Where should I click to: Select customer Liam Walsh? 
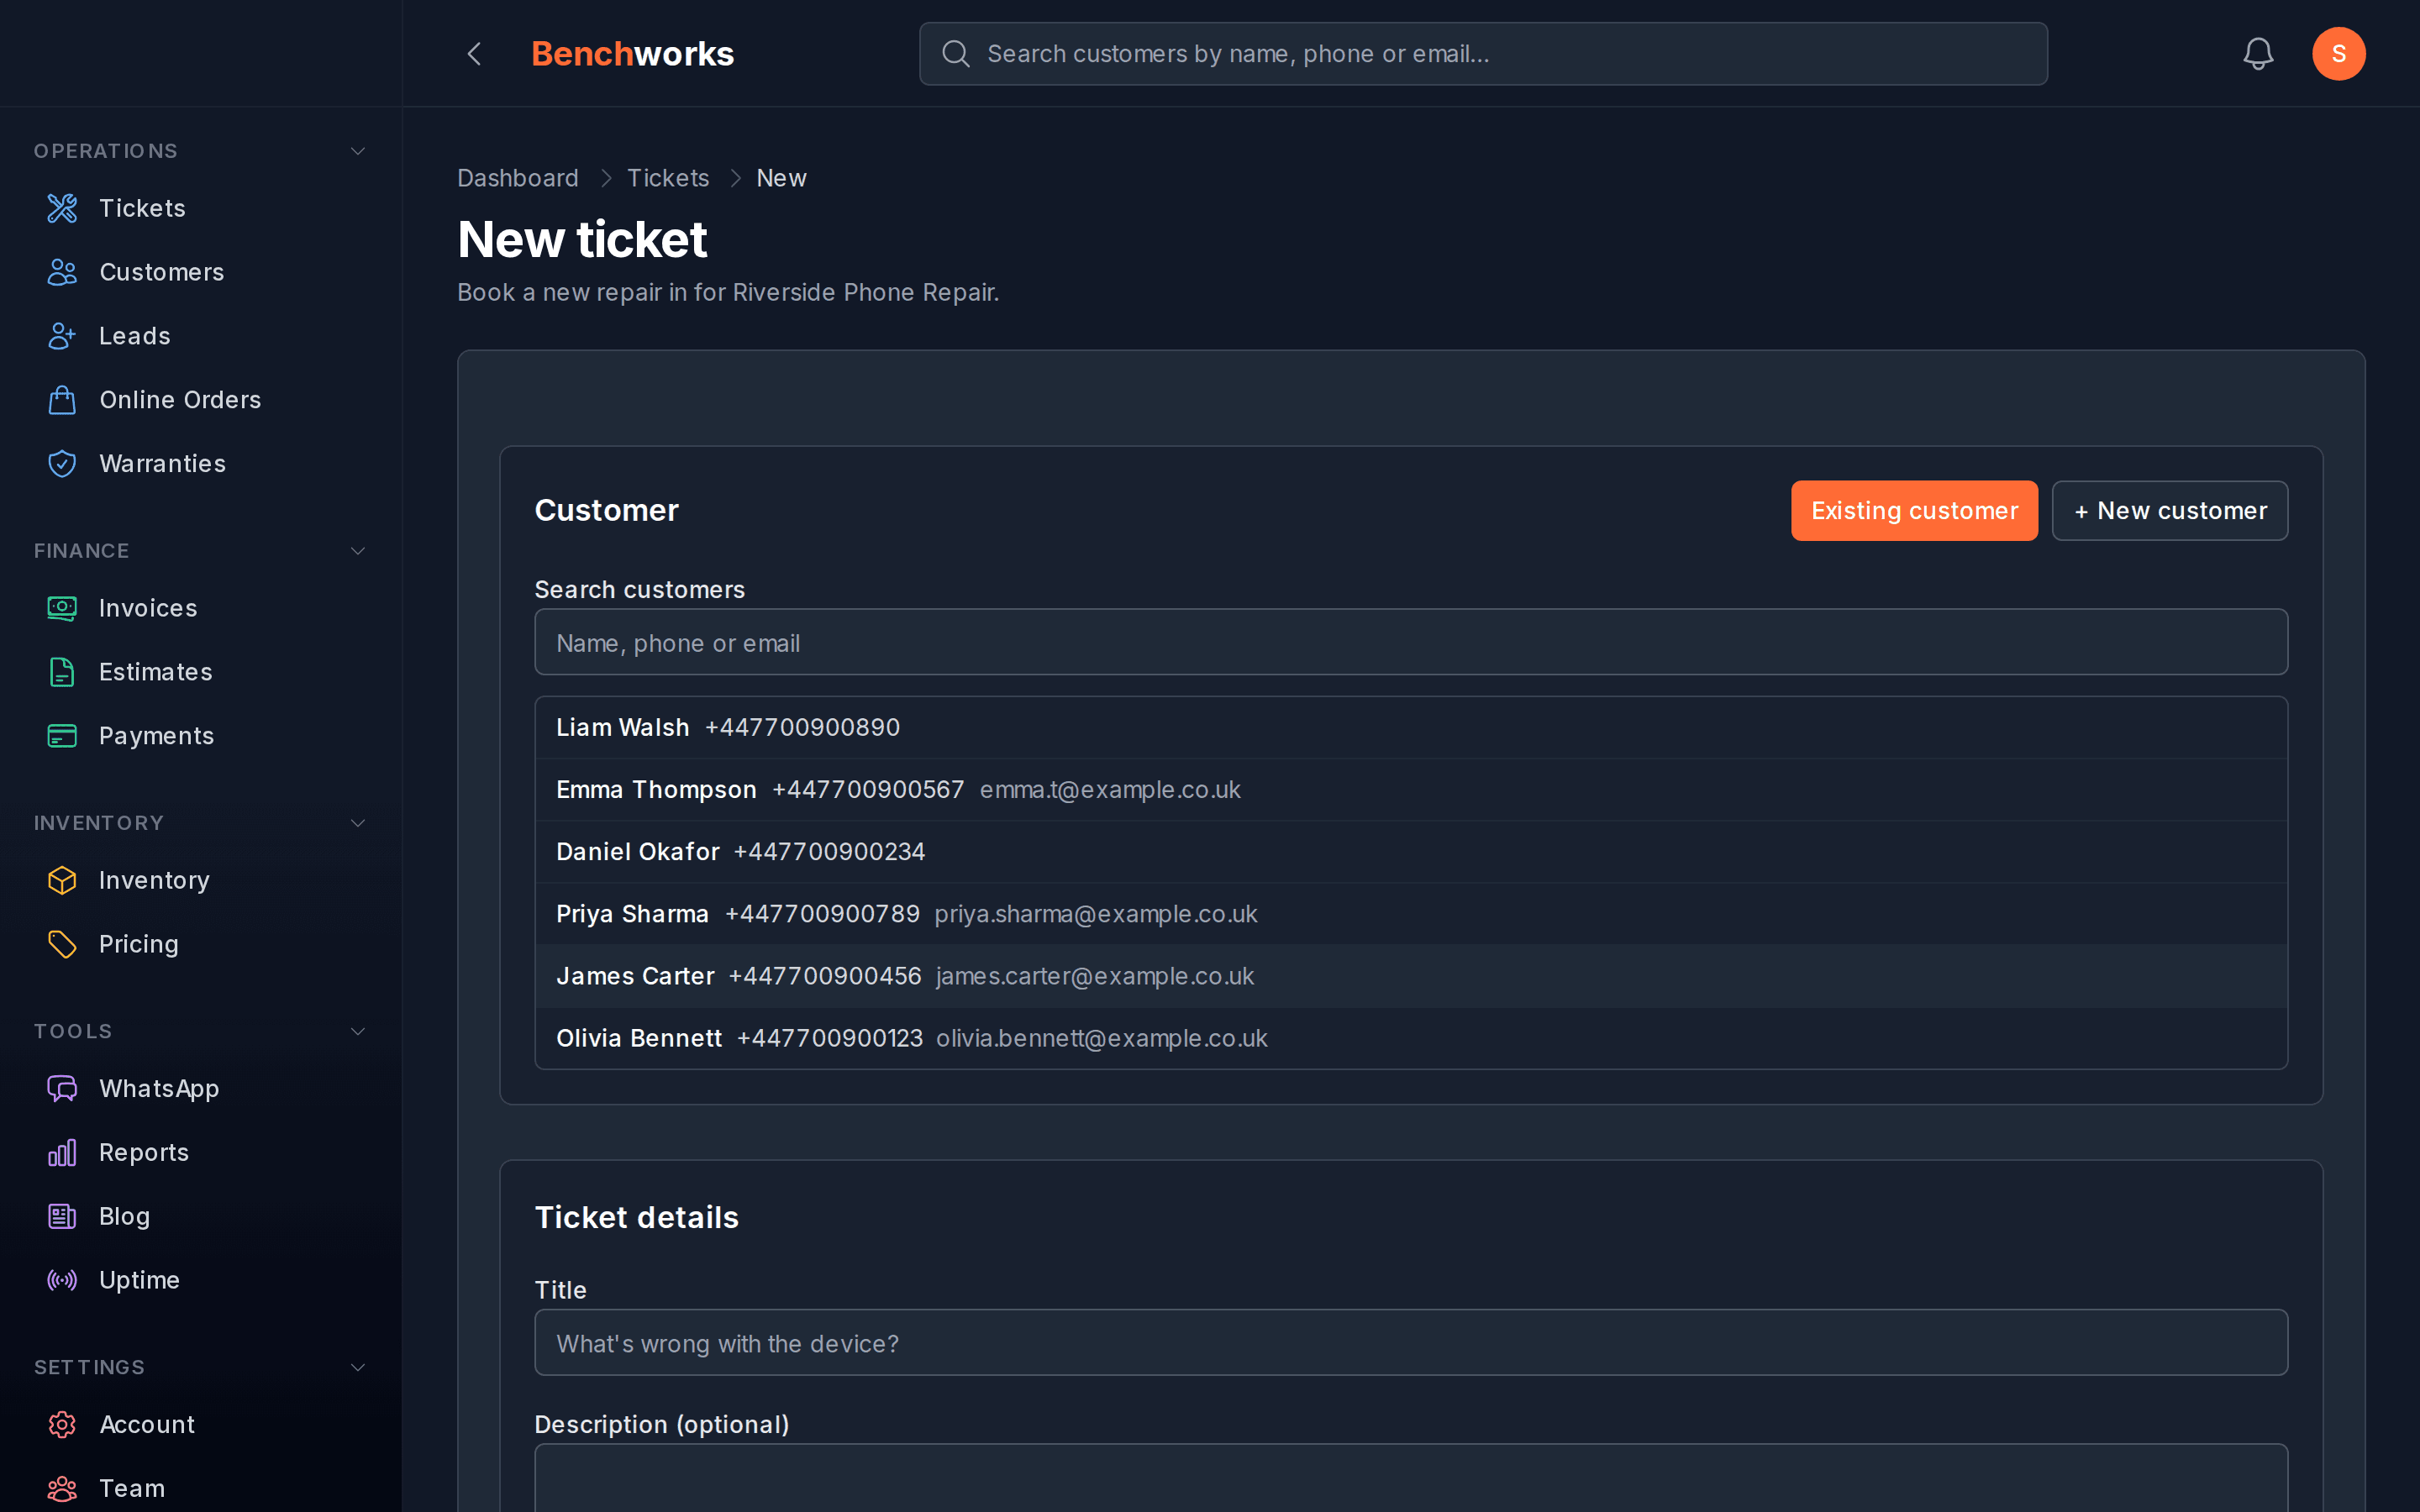1411,728
